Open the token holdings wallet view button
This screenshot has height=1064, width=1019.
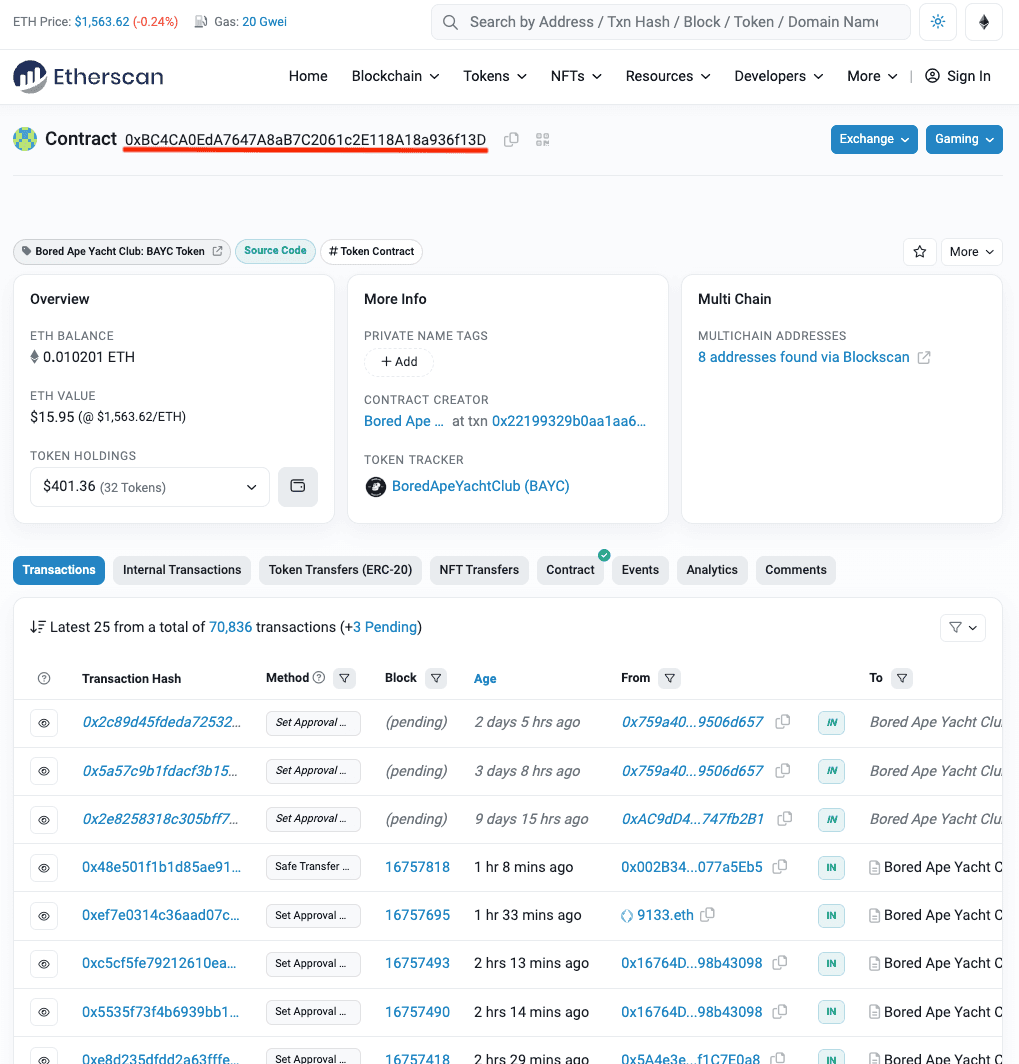pos(298,487)
